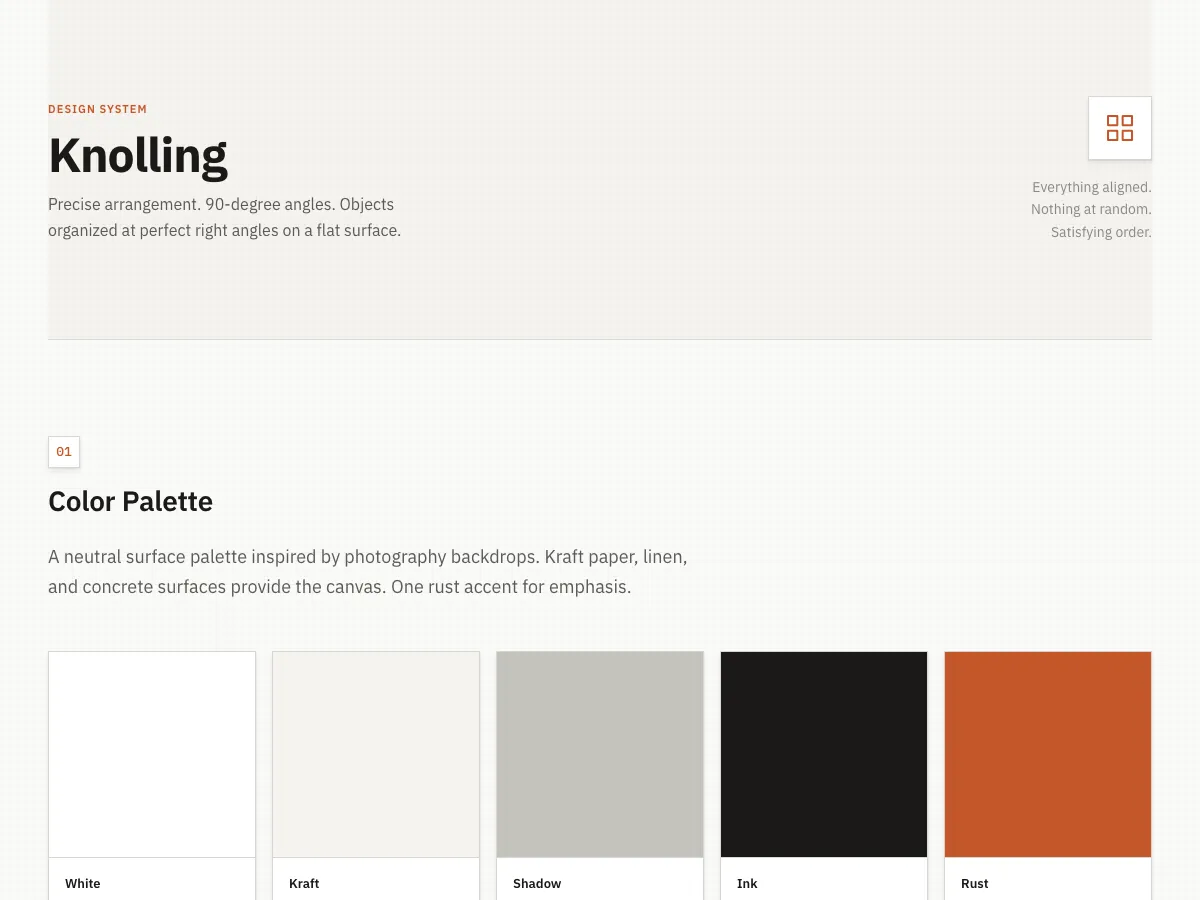Click the 'Satisfying order.' caption line

(x=1101, y=231)
